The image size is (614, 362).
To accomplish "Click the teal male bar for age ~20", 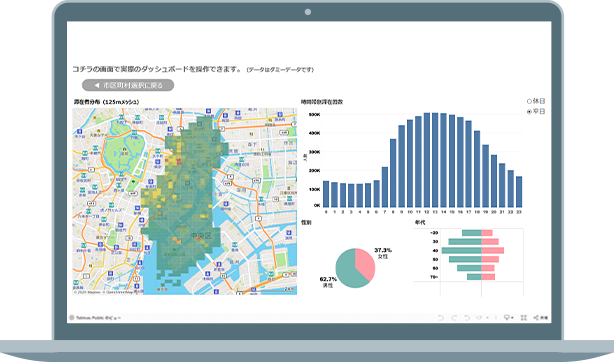I will [471, 233].
